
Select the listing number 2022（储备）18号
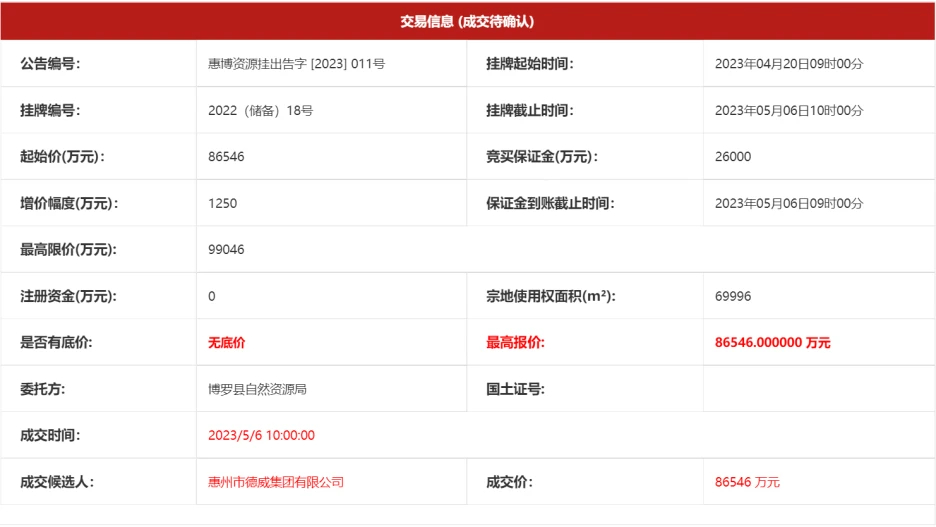pyautogui.click(x=260, y=111)
